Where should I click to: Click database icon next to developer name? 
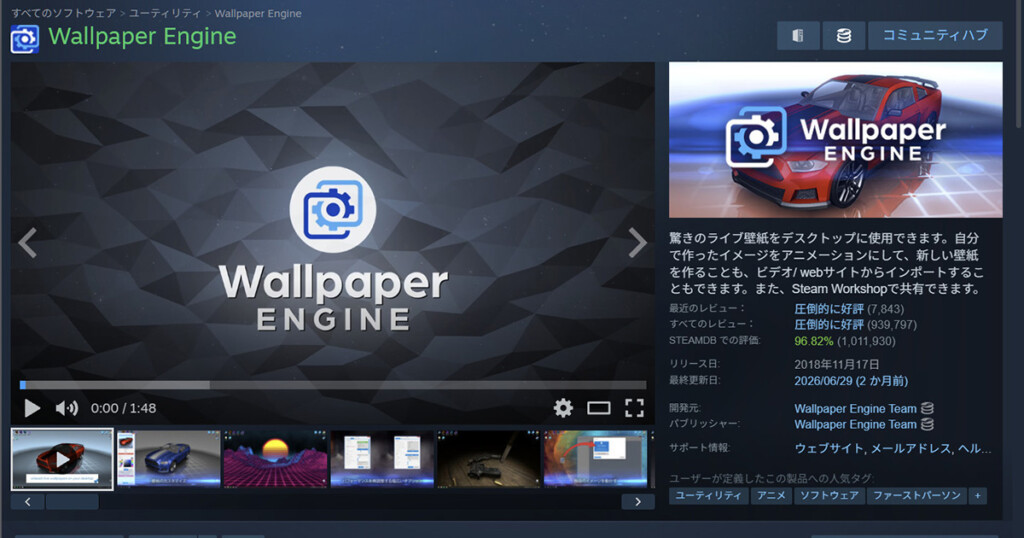(x=927, y=409)
